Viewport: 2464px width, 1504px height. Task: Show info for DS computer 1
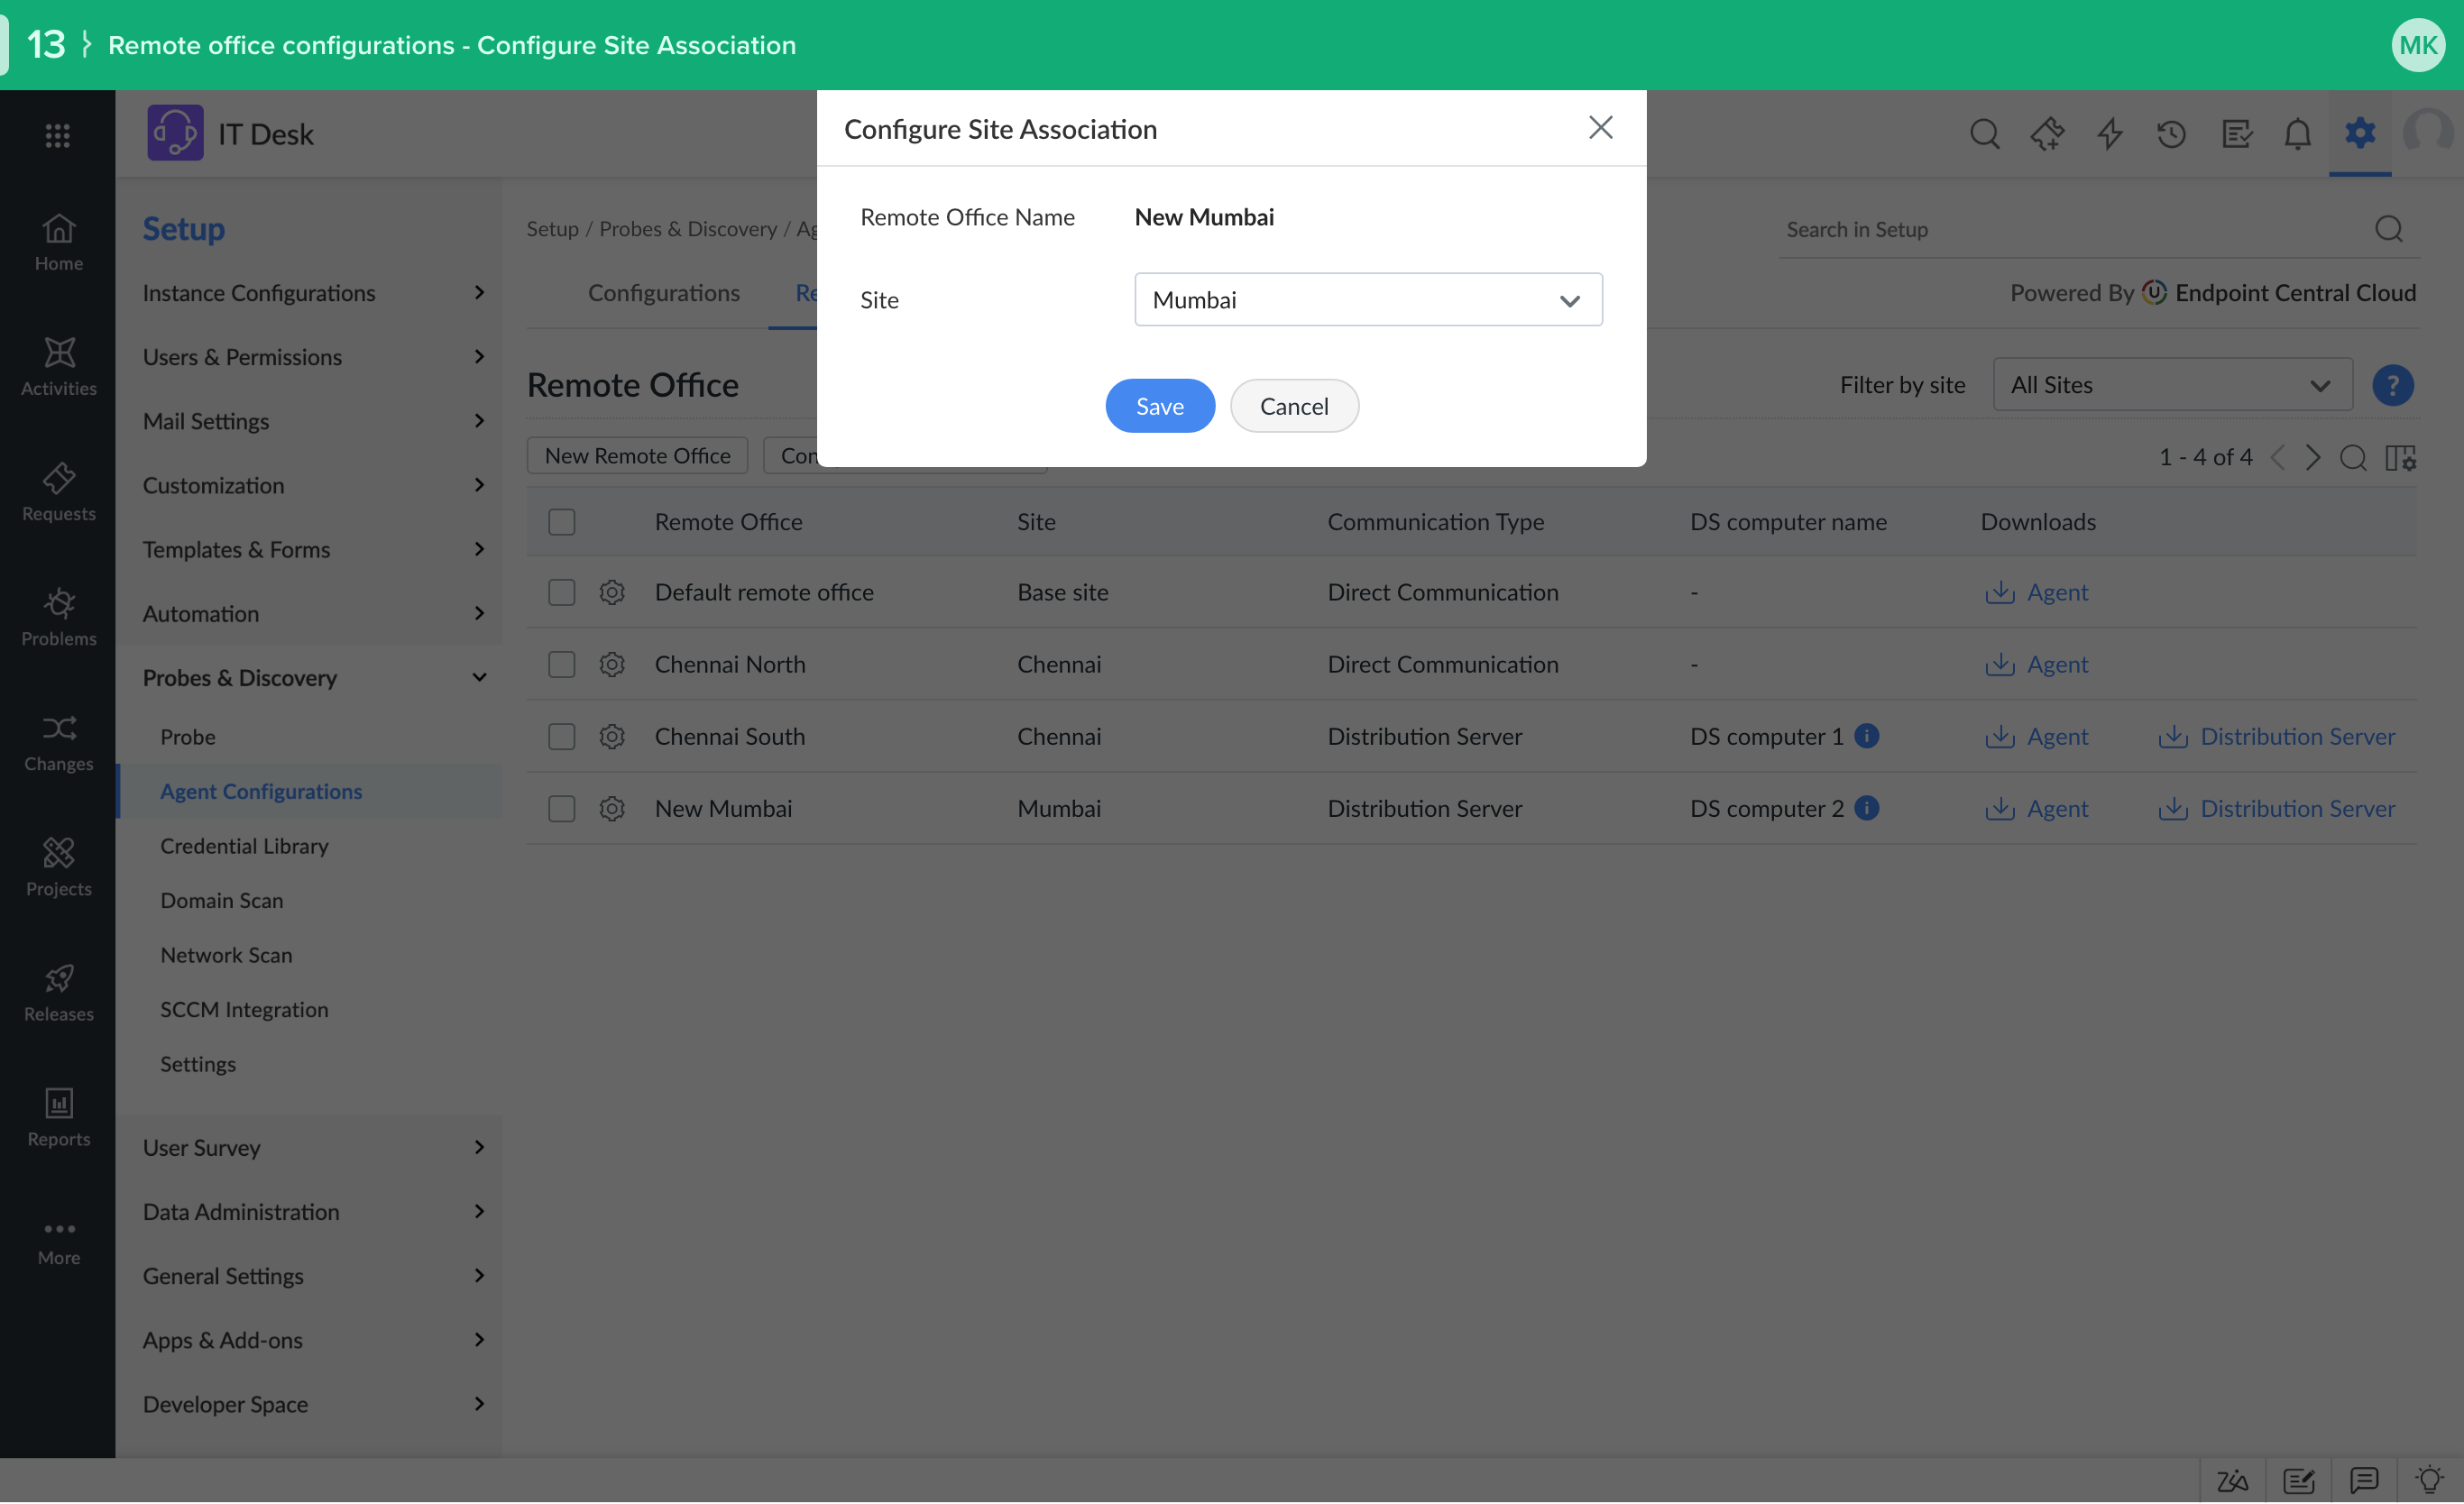click(x=1866, y=736)
